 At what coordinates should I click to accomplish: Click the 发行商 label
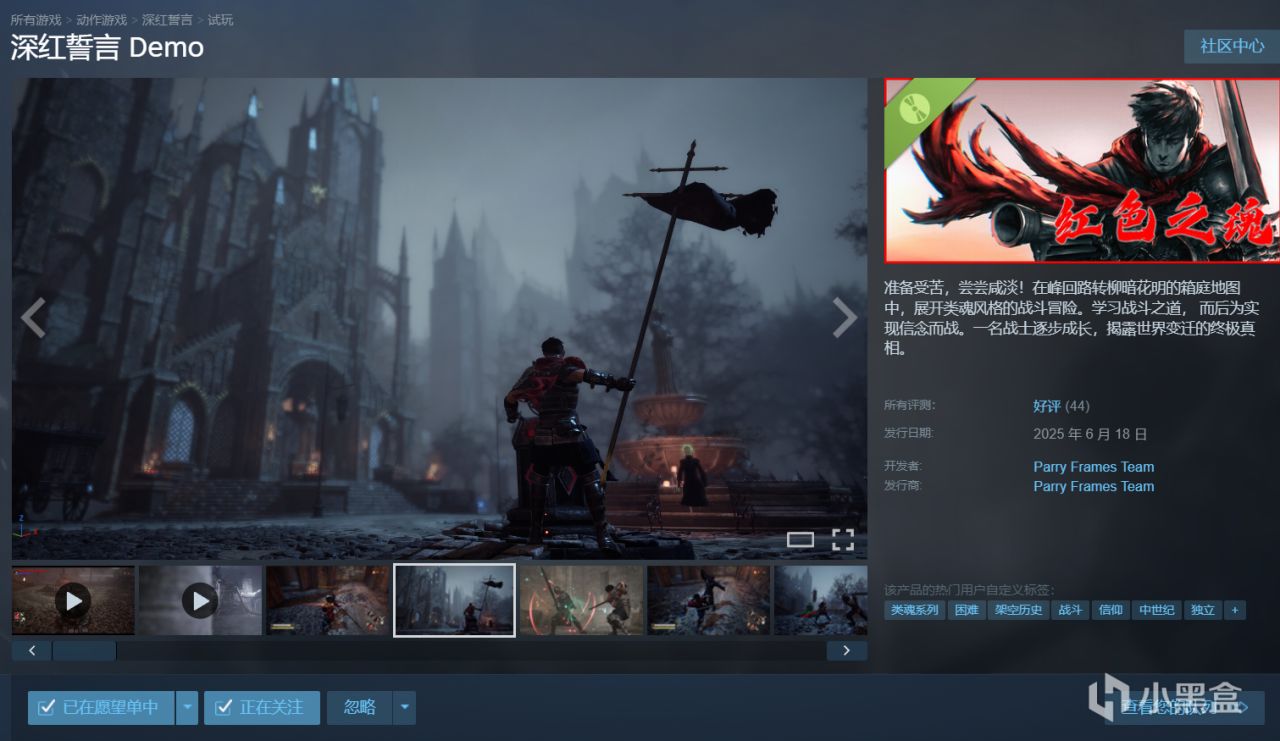tap(903, 485)
